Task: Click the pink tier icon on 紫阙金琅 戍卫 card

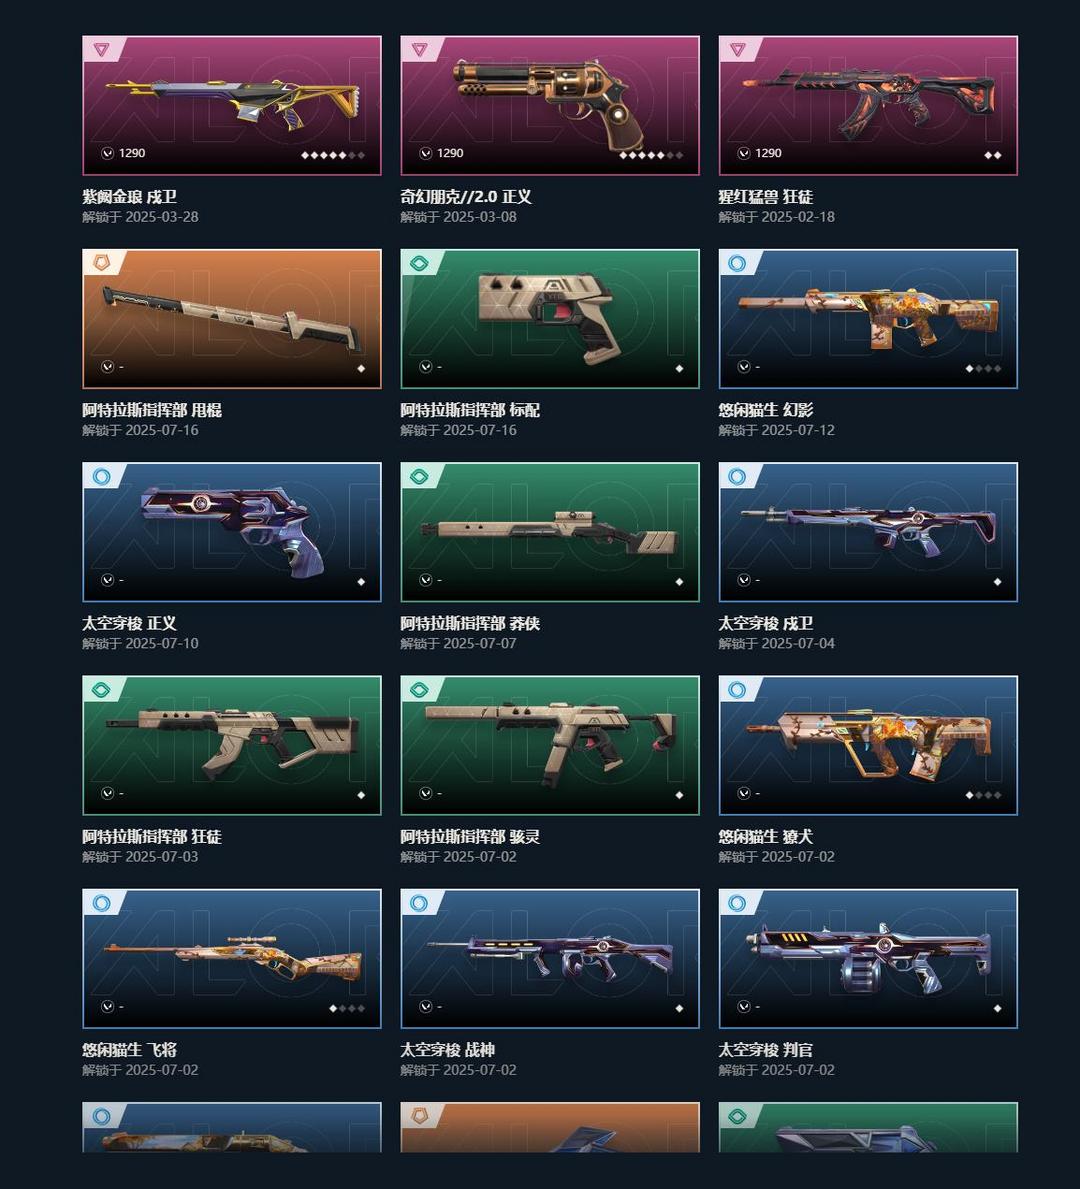Action: [102, 50]
